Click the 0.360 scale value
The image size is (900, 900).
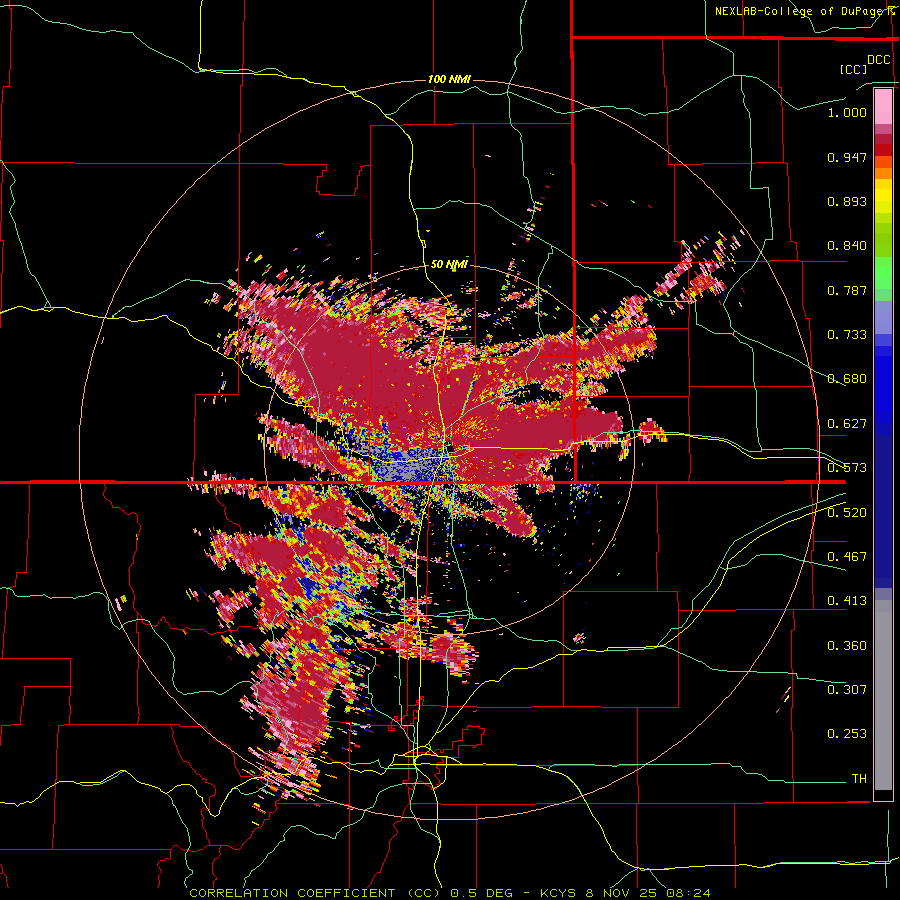point(847,646)
